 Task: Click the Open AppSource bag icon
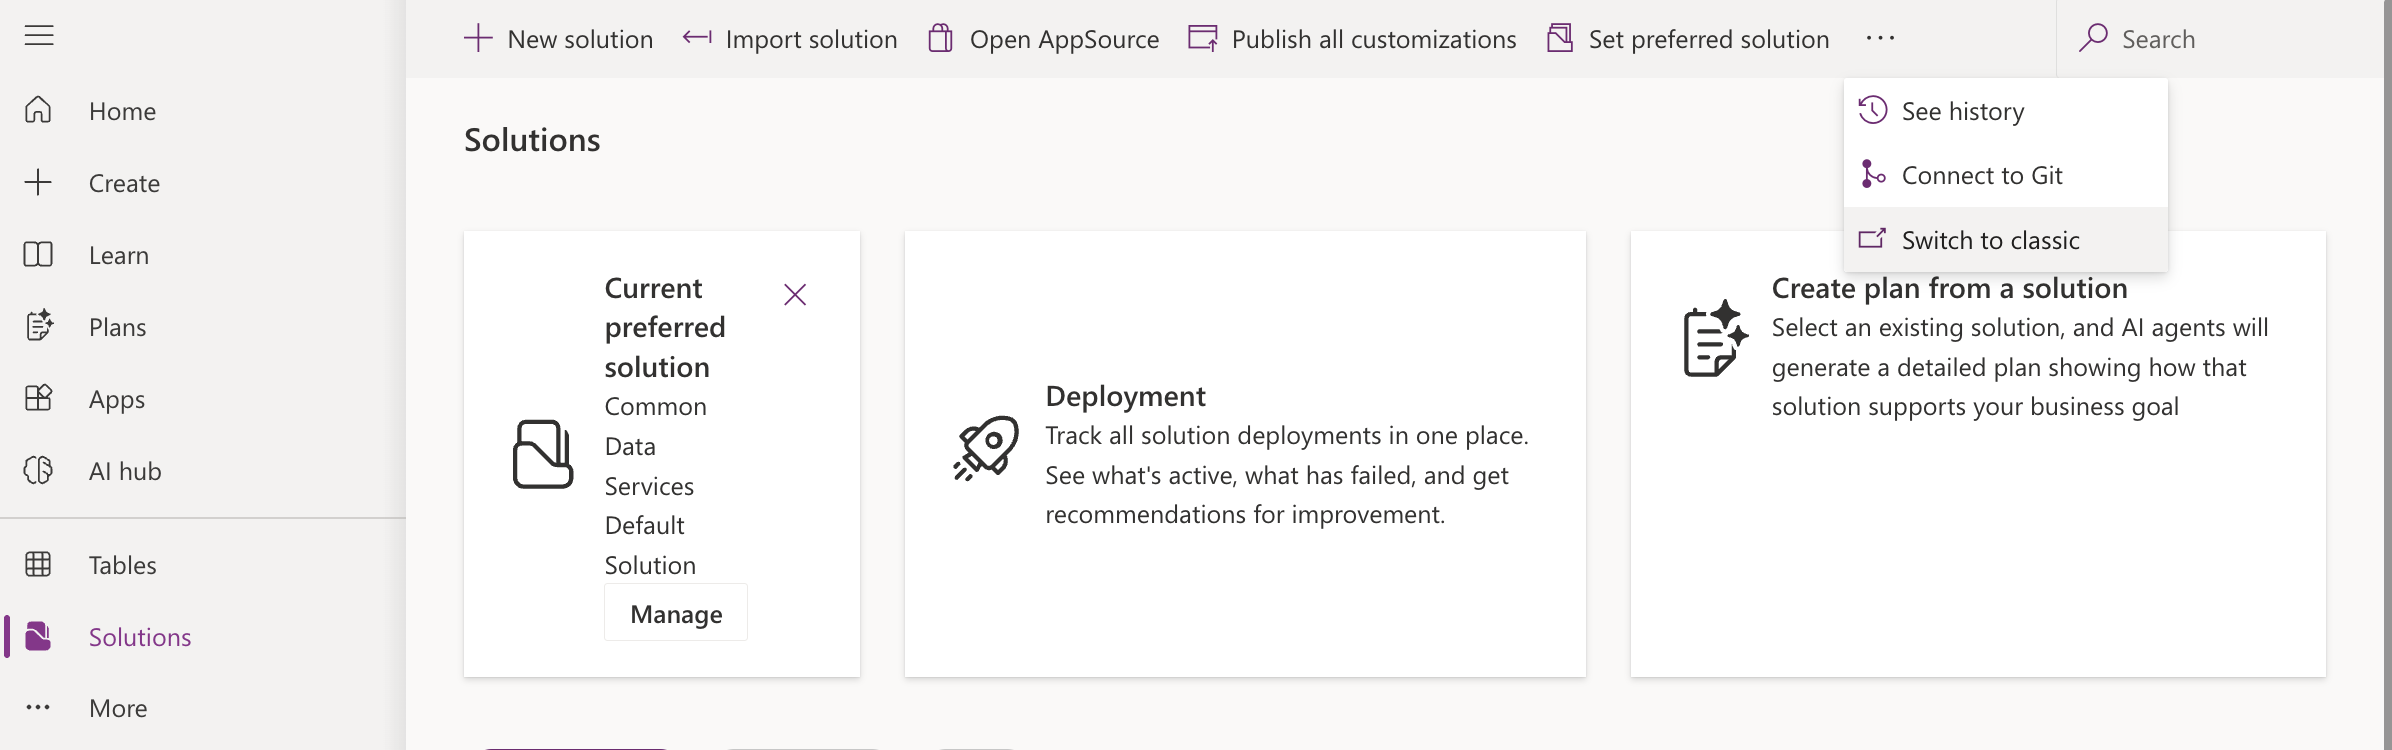(940, 38)
